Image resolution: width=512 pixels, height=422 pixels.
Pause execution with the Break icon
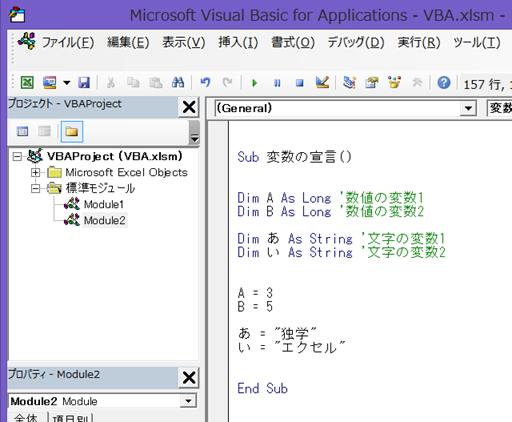pyautogui.click(x=277, y=83)
